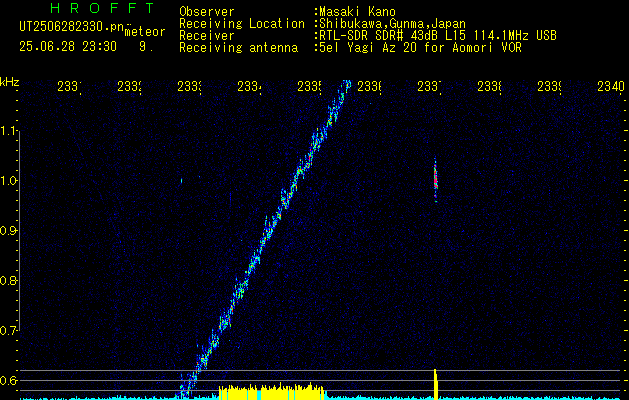Click the 0.7 frequency axis label
Screen dimensions: 629x400
tap(8, 330)
